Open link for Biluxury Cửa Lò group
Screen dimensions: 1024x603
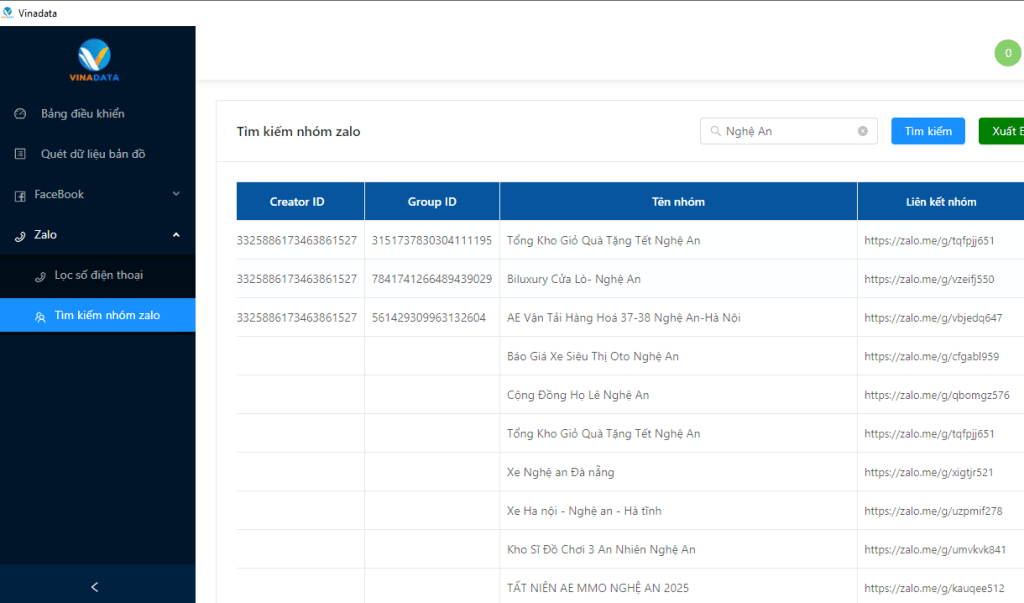(929, 279)
